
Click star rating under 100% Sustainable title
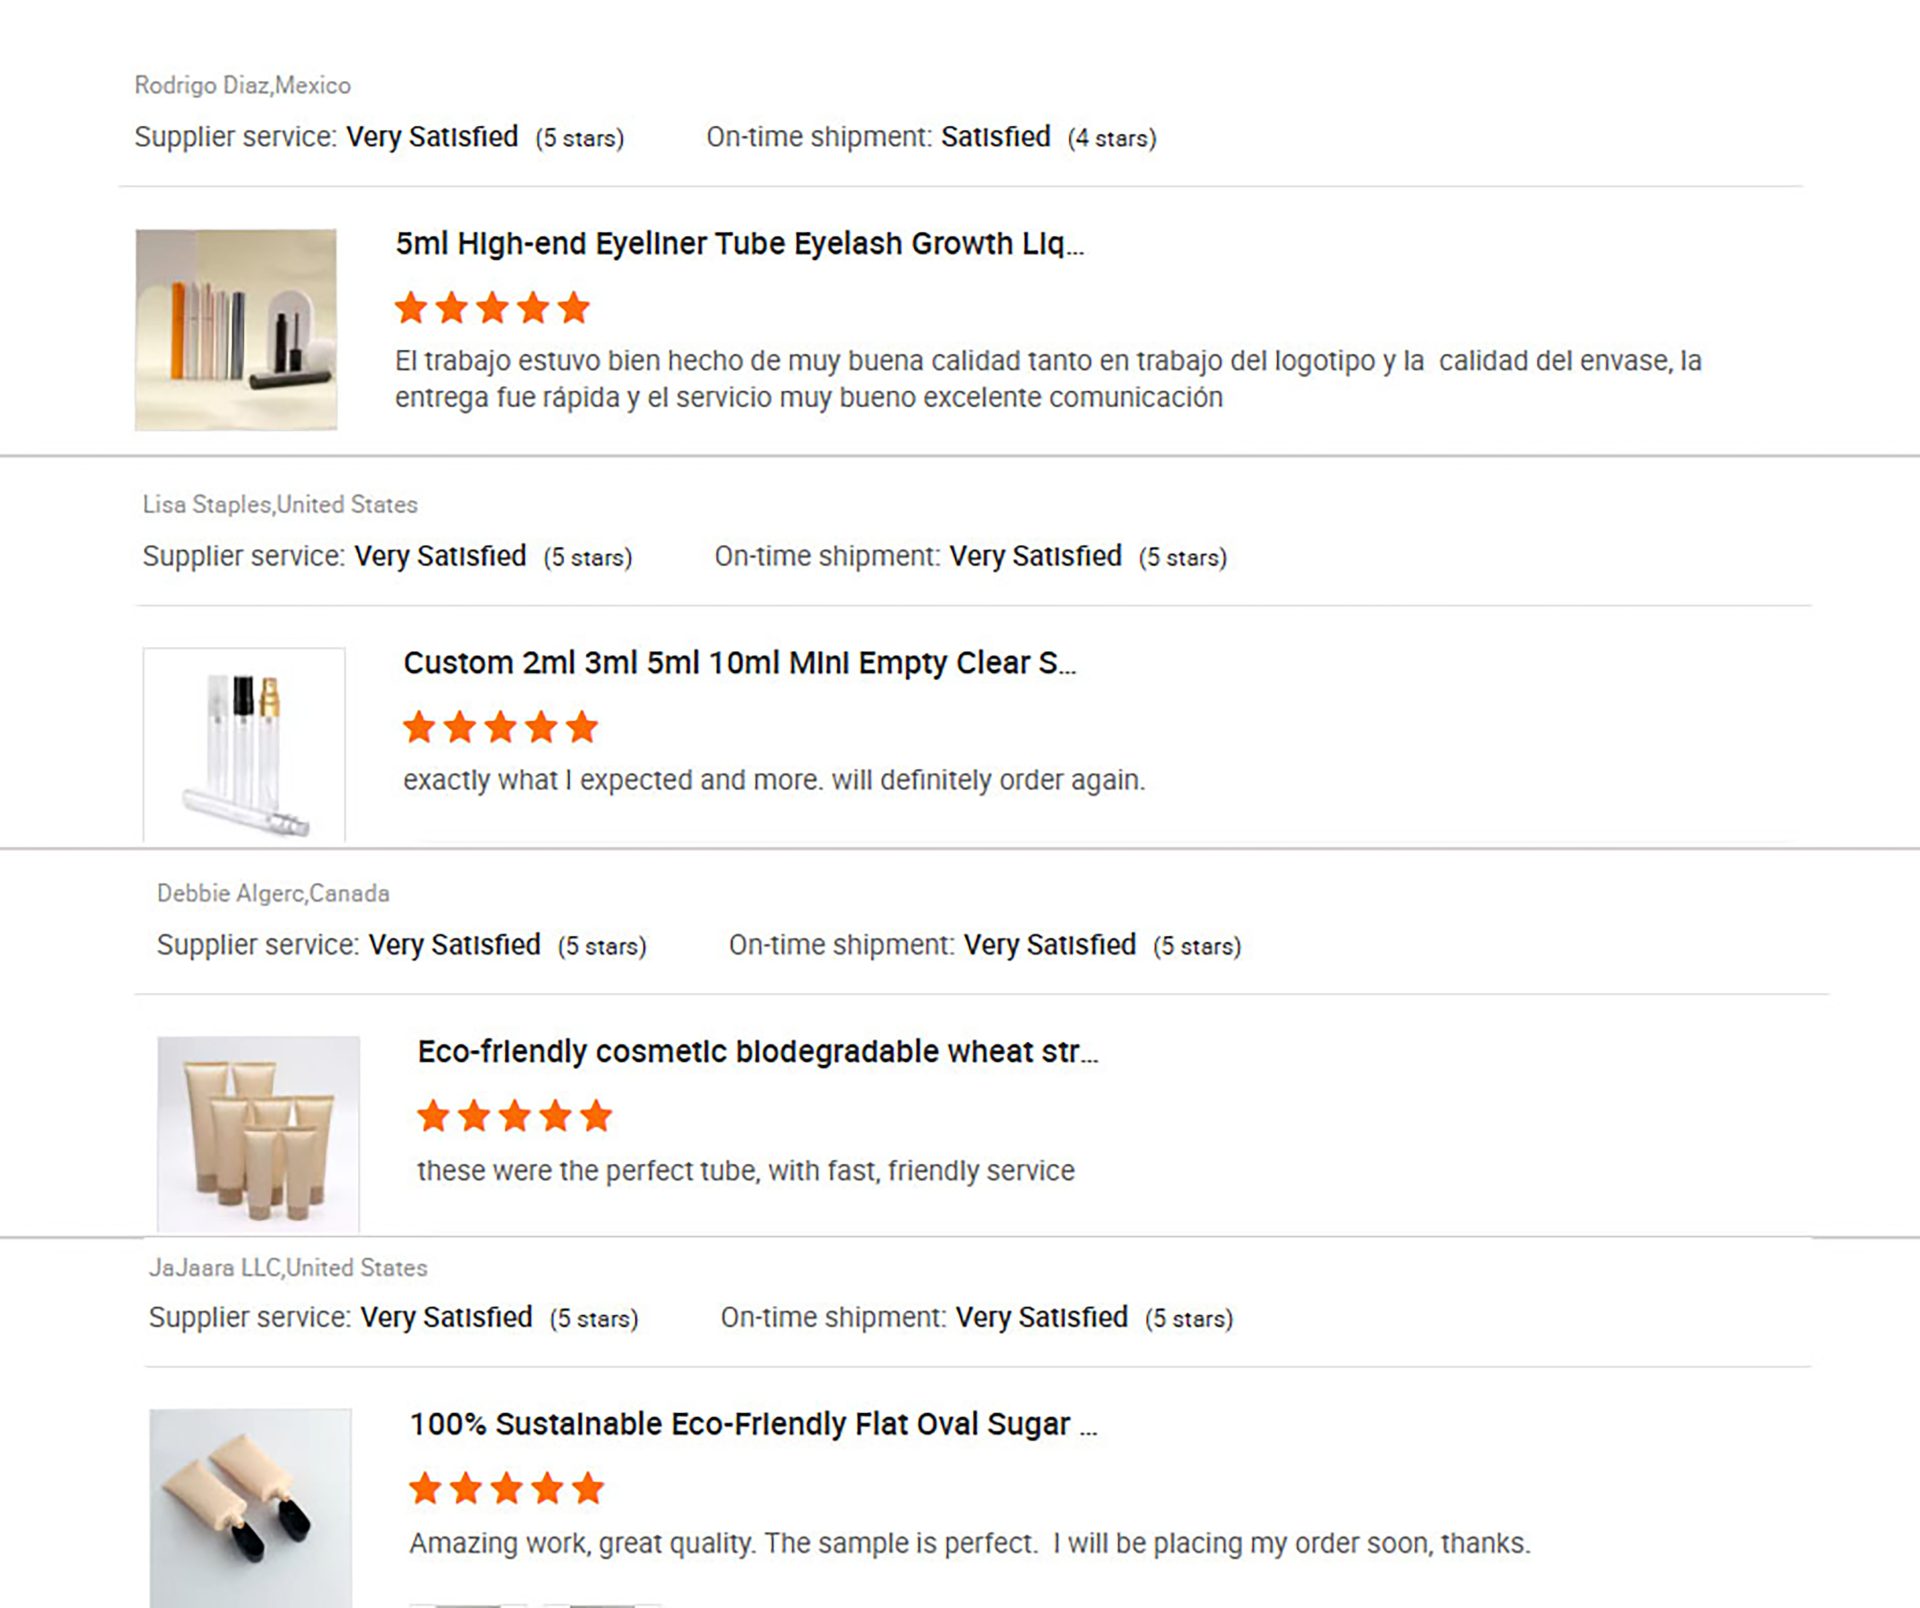pos(506,1489)
